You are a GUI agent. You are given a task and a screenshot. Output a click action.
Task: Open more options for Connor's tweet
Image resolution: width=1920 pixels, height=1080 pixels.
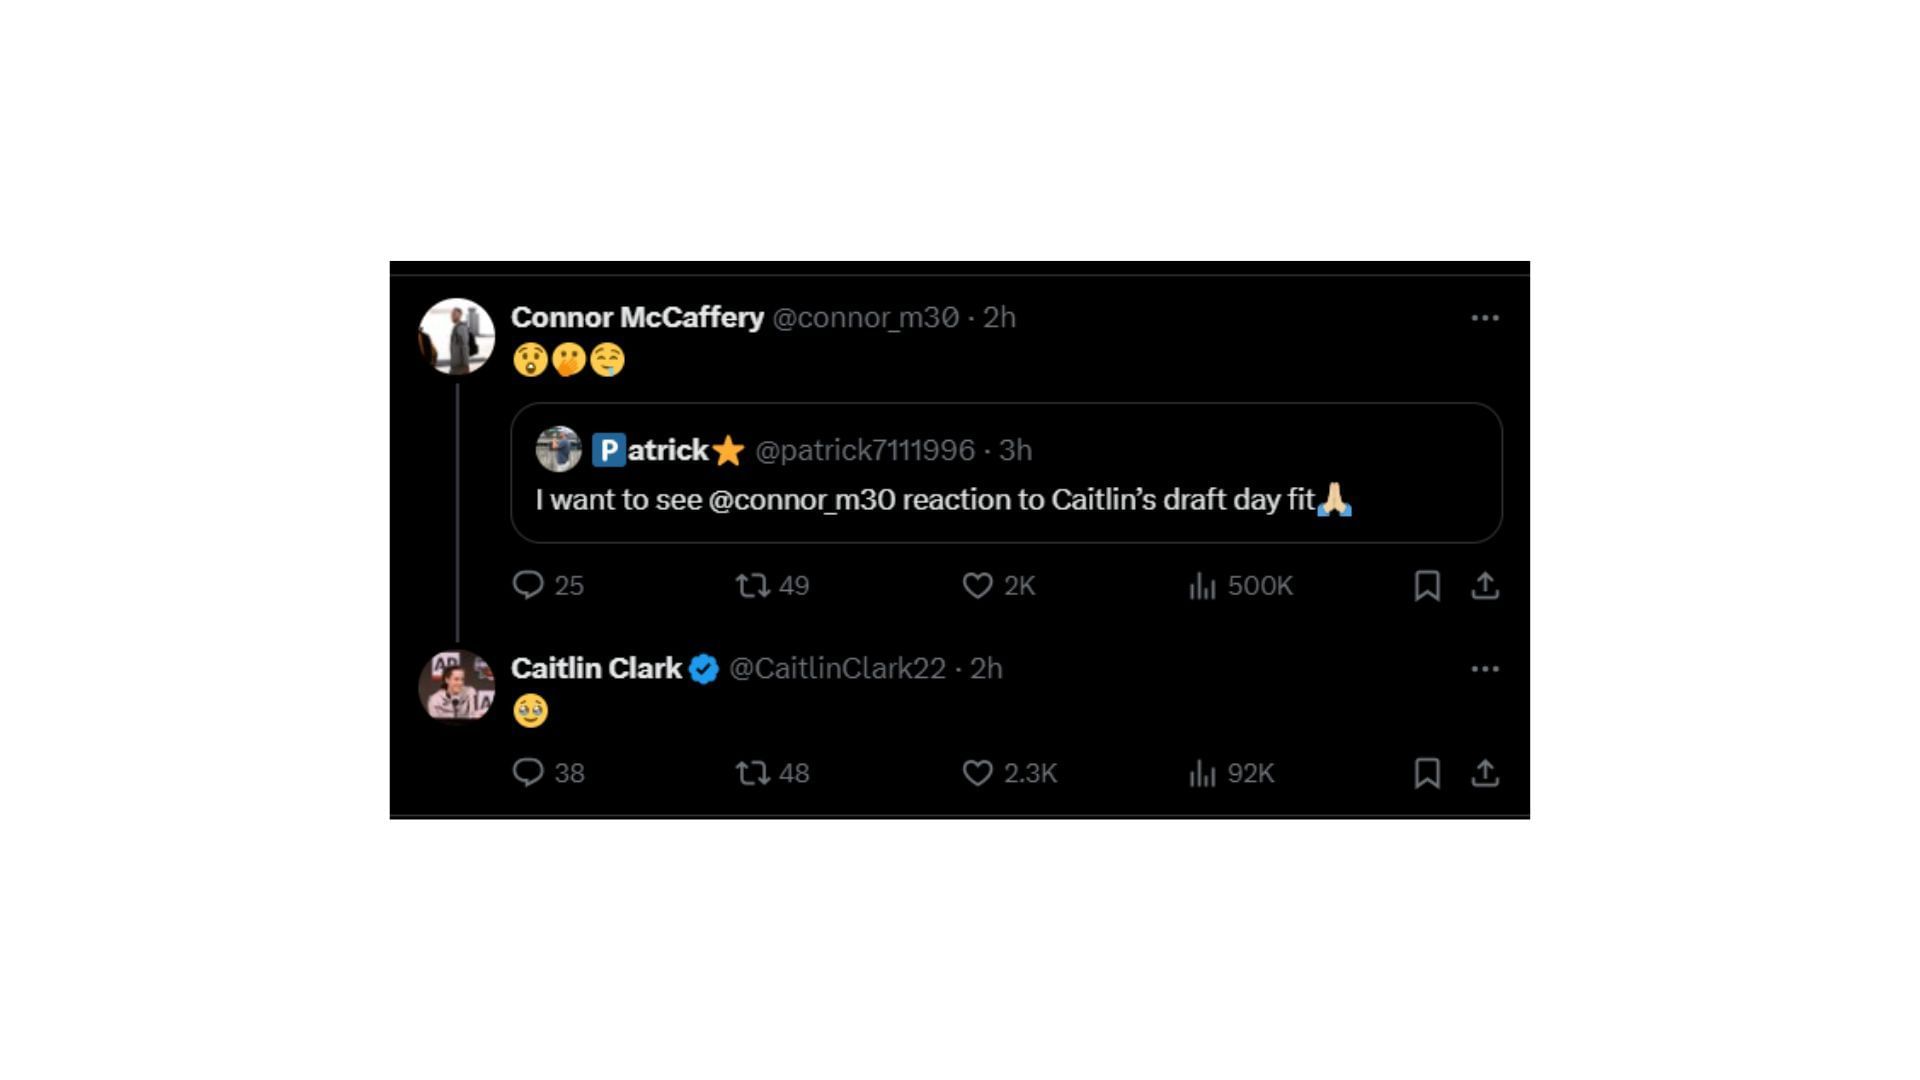pos(1485,318)
